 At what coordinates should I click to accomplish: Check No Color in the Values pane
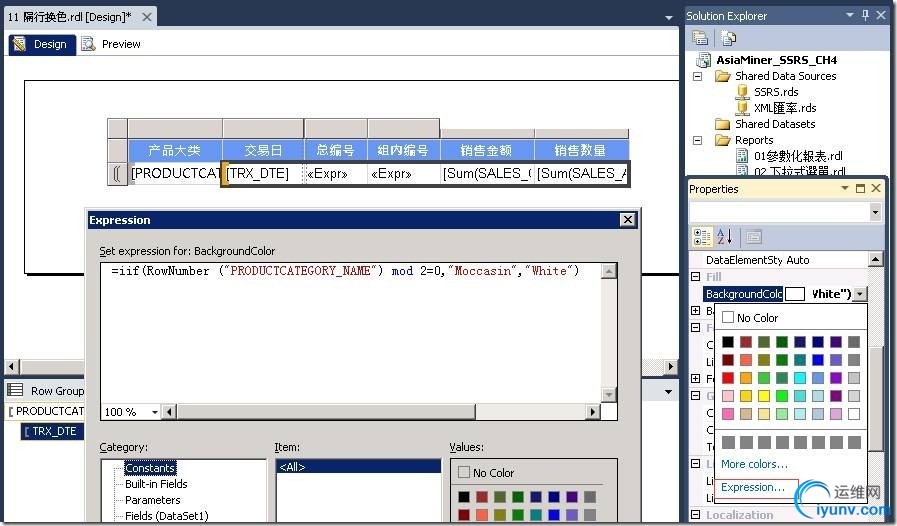[x=464, y=472]
